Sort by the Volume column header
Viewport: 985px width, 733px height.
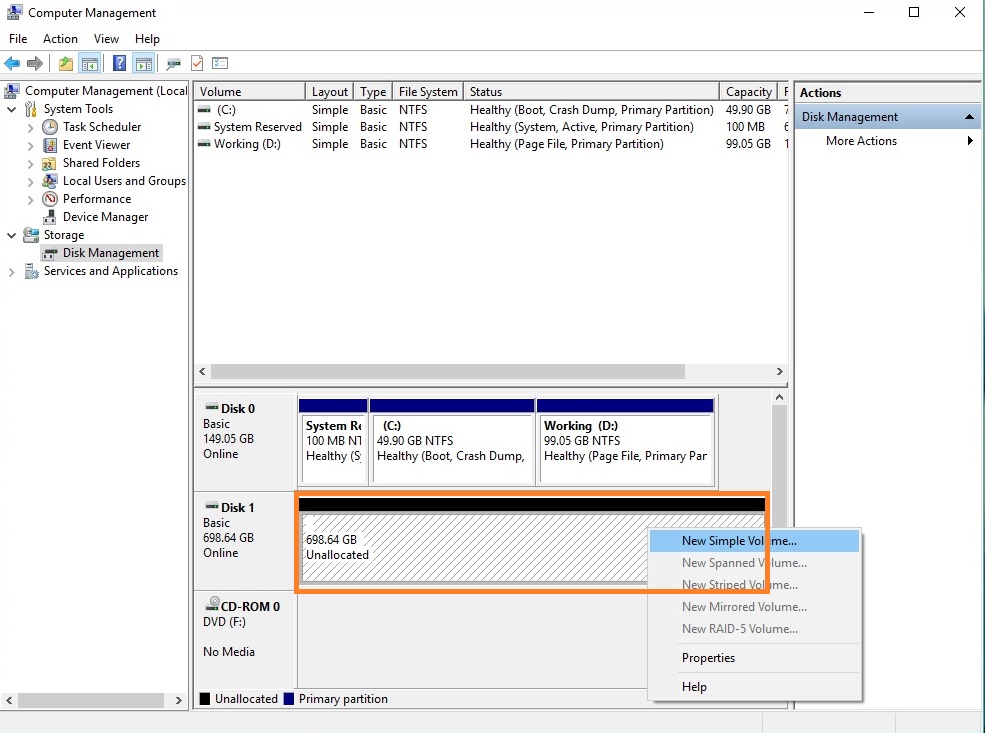pos(249,92)
